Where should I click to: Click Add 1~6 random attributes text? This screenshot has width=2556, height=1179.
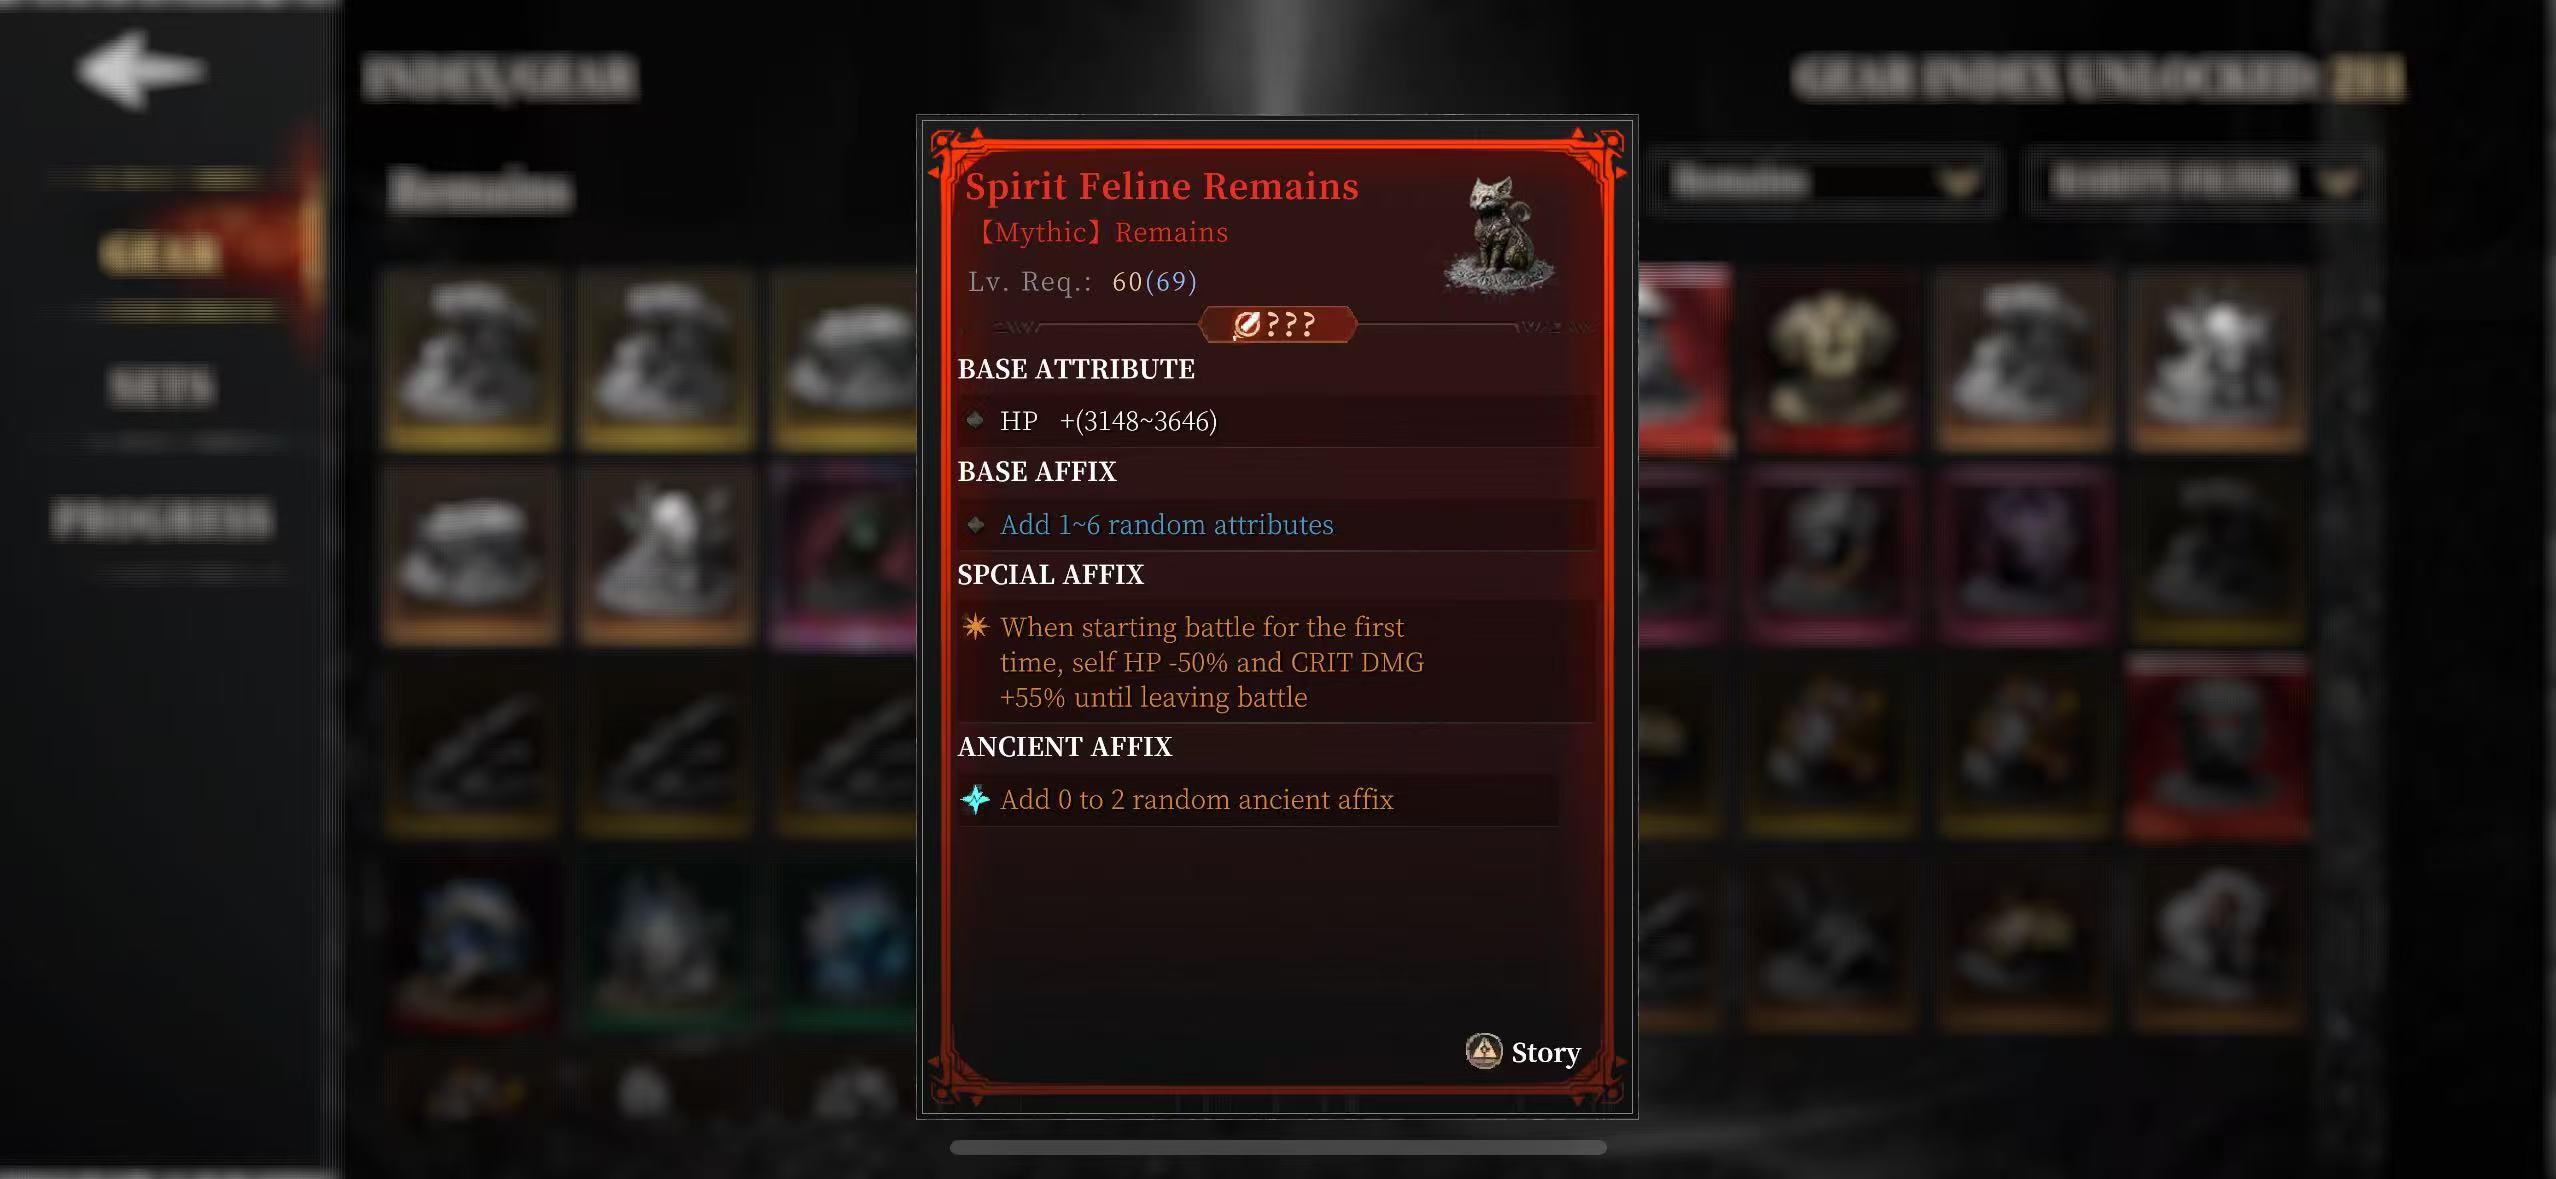(1167, 524)
